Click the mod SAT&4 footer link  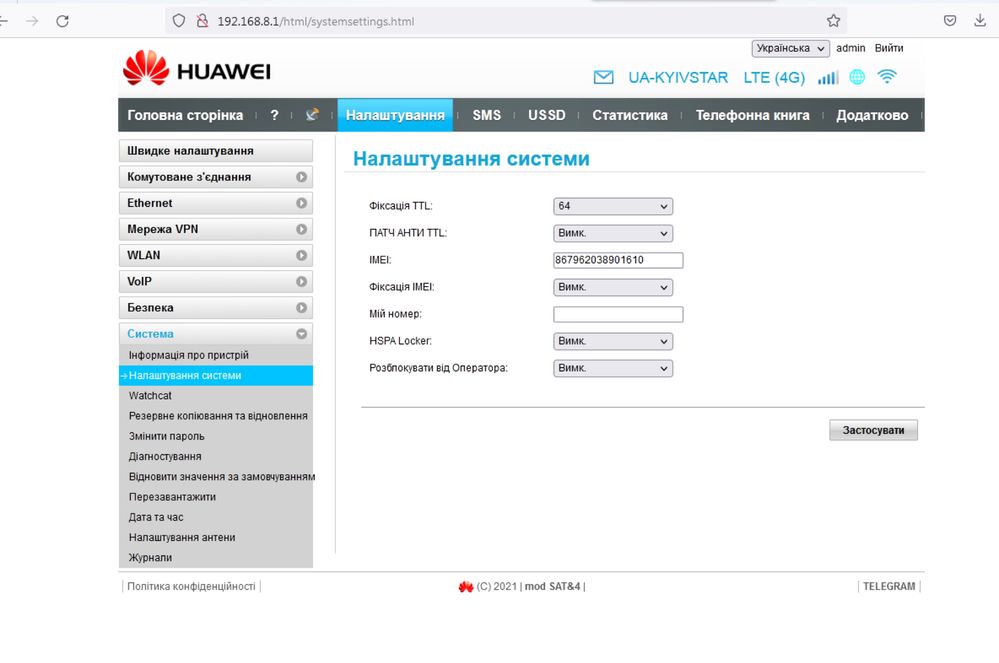click(552, 587)
